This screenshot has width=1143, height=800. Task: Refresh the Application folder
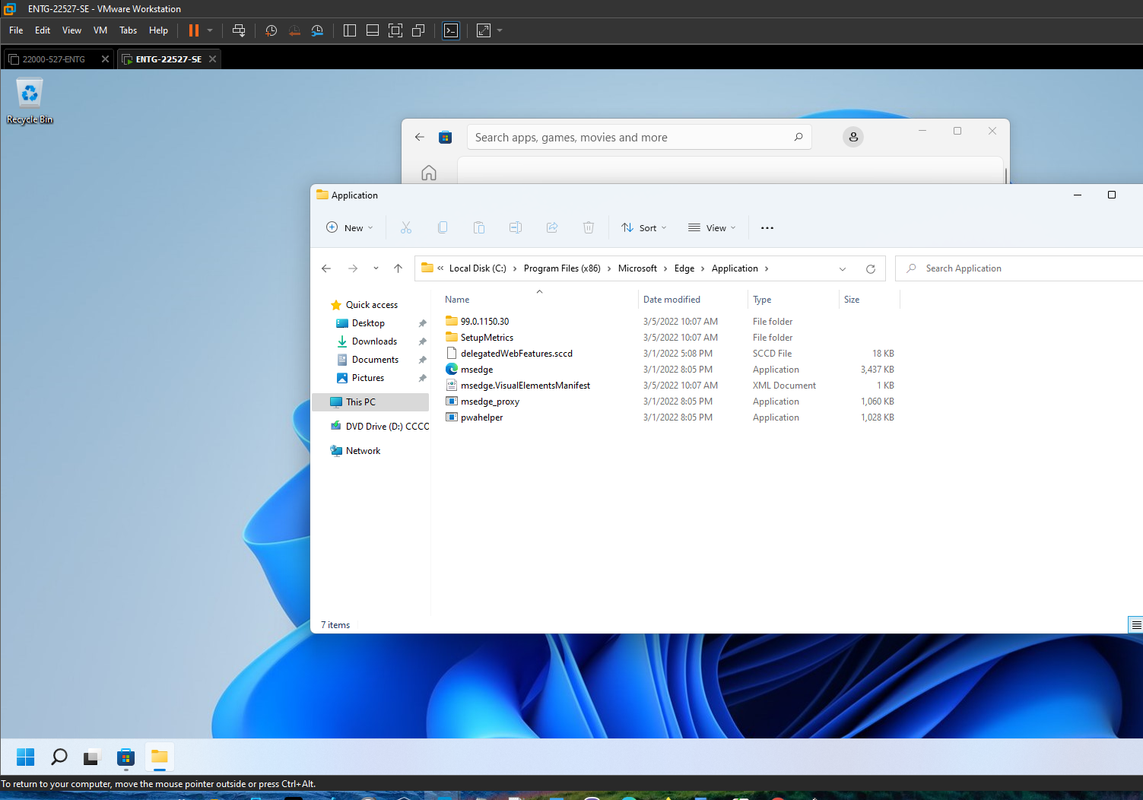point(870,269)
